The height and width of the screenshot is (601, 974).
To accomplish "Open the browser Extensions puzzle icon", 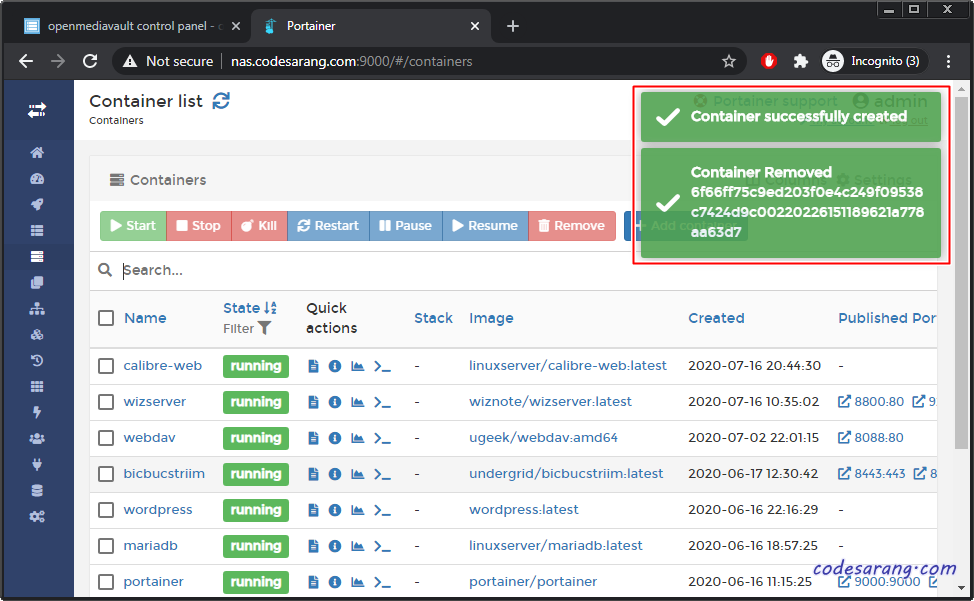I will point(801,61).
